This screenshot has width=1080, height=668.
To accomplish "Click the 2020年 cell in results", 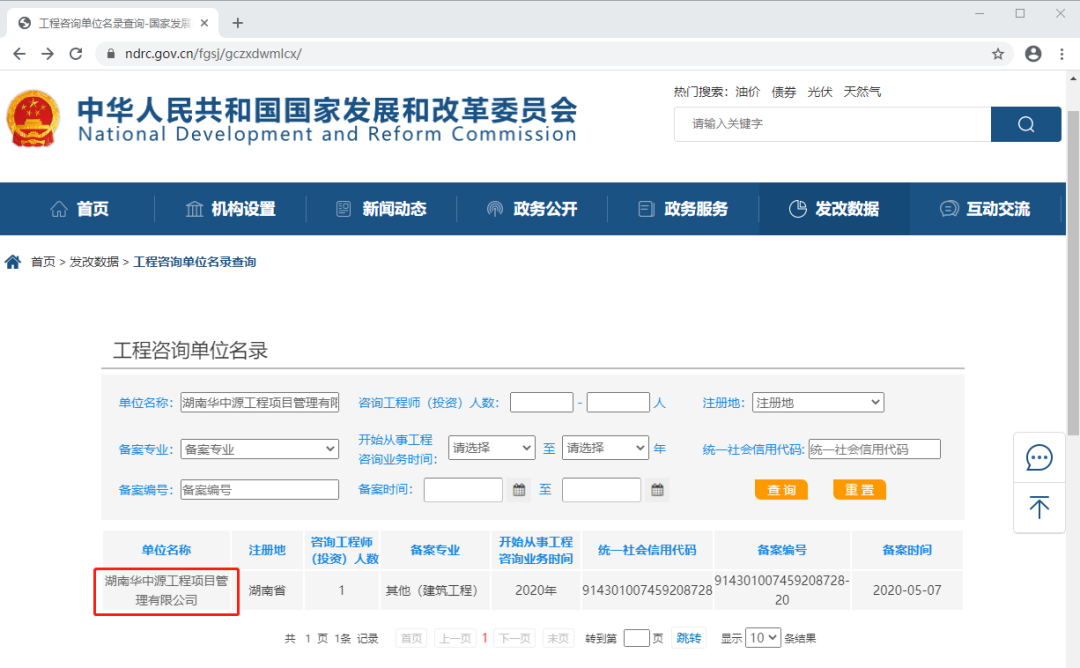I will pos(536,590).
